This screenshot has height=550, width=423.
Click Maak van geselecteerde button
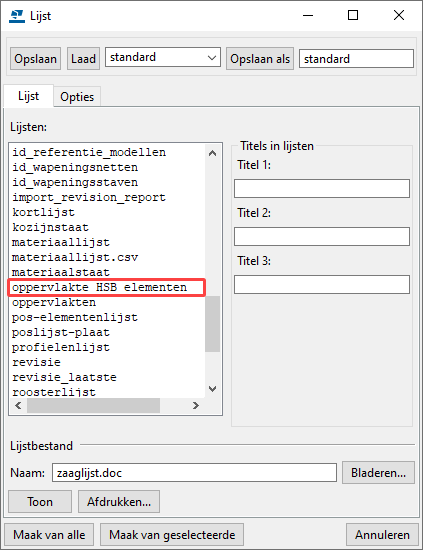point(172,535)
